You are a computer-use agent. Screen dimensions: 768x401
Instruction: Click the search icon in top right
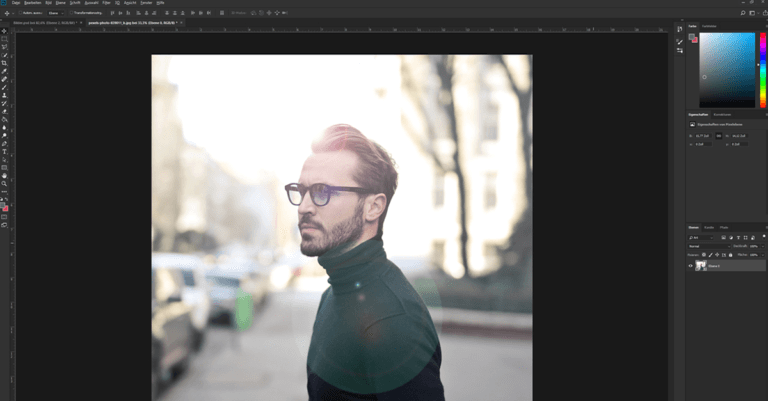tap(742, 12)
